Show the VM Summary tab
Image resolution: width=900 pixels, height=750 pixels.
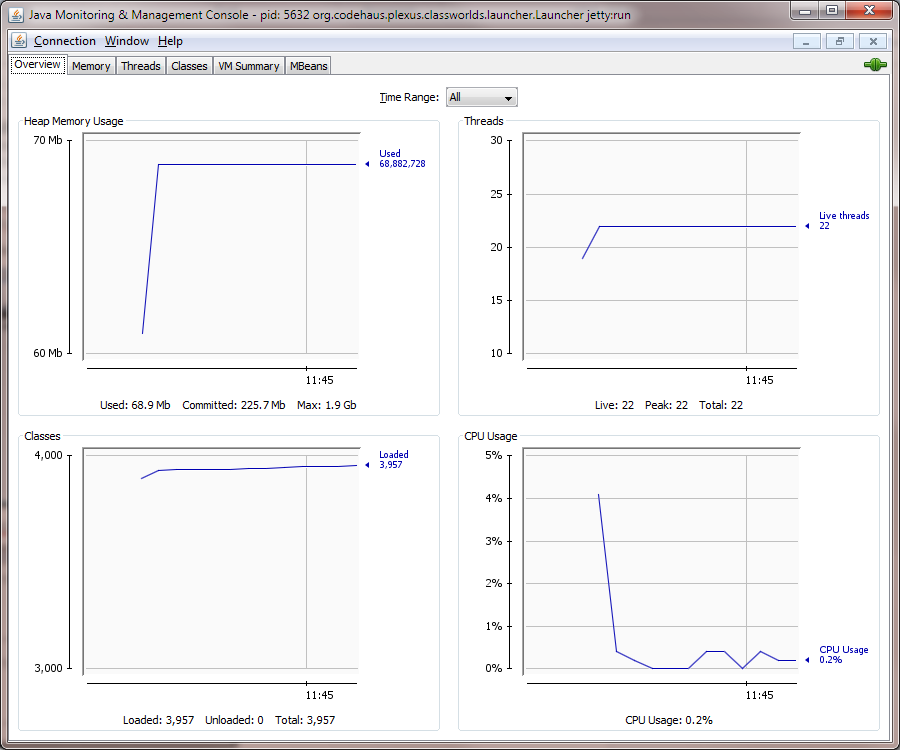click(249, 66)
